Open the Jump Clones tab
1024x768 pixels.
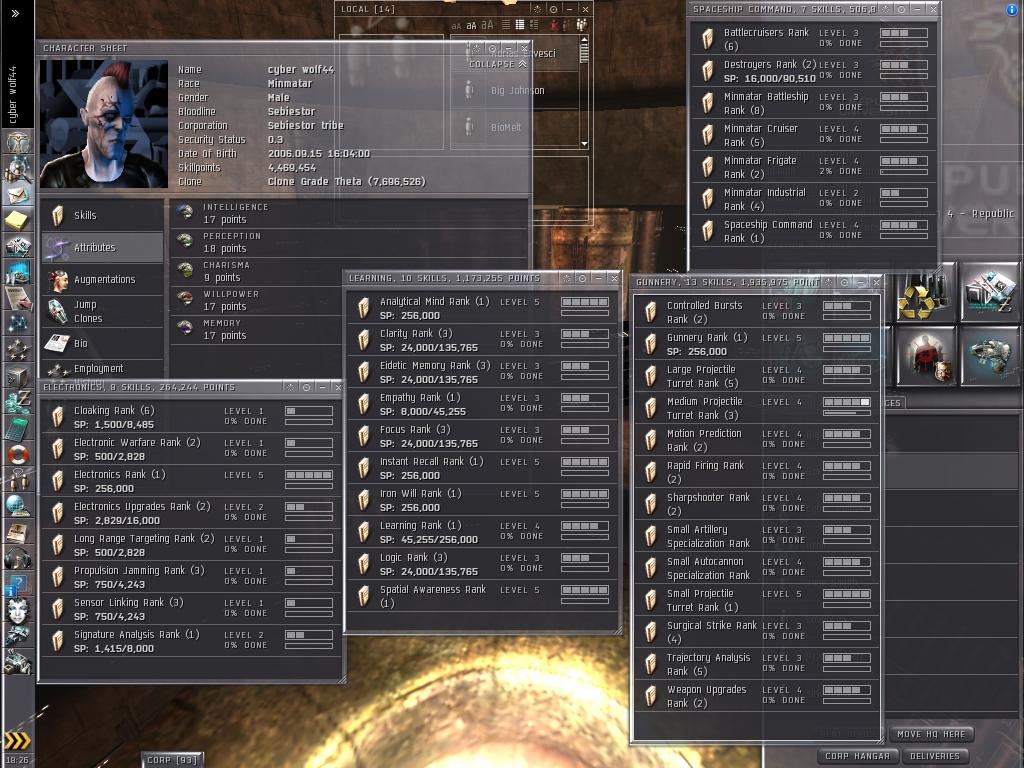pyautogui.click(x=103, y=312)
